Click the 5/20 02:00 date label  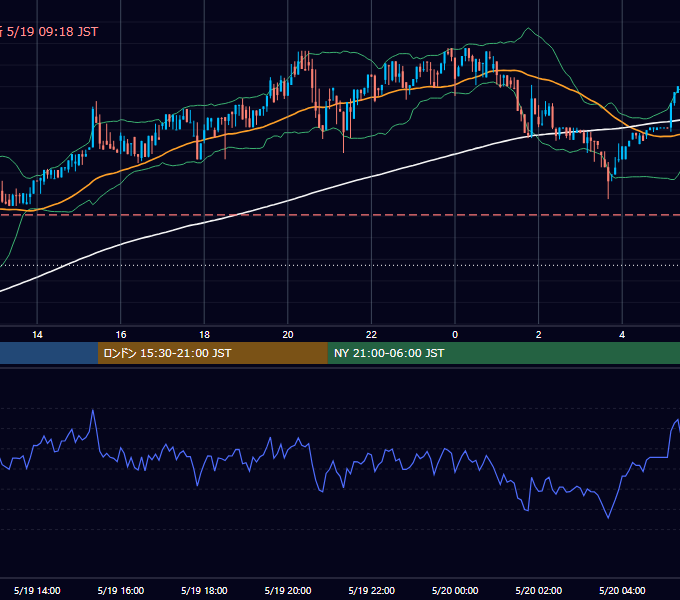539,590
